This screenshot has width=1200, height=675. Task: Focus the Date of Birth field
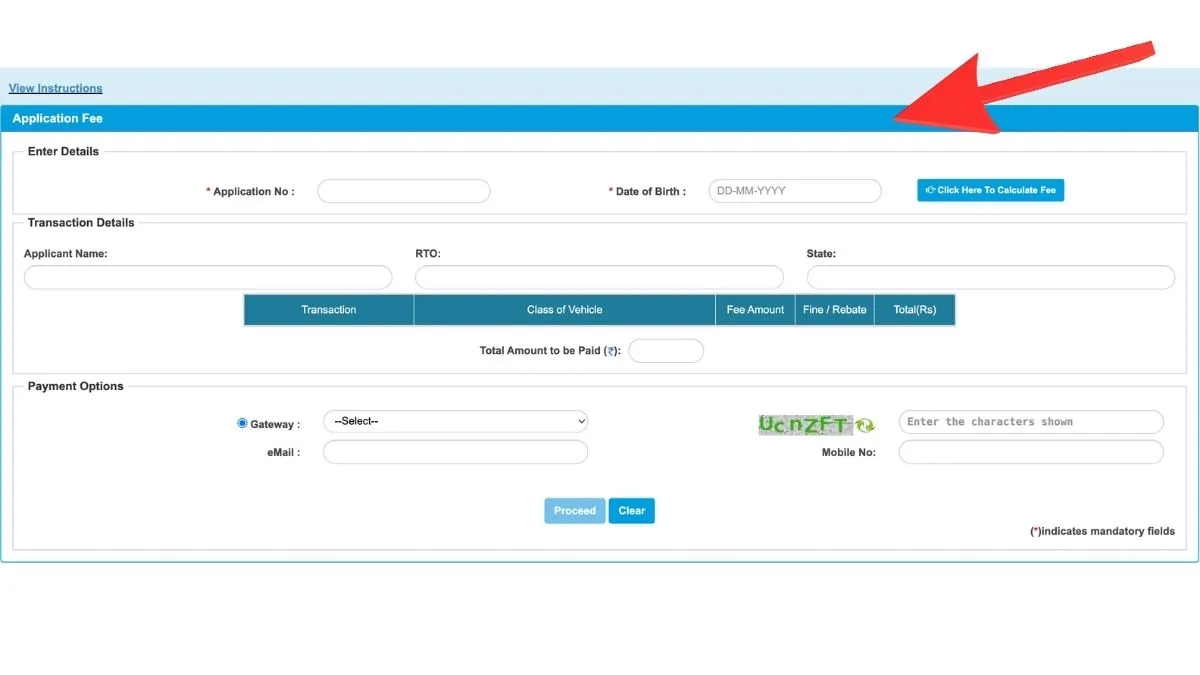point(795,191)
